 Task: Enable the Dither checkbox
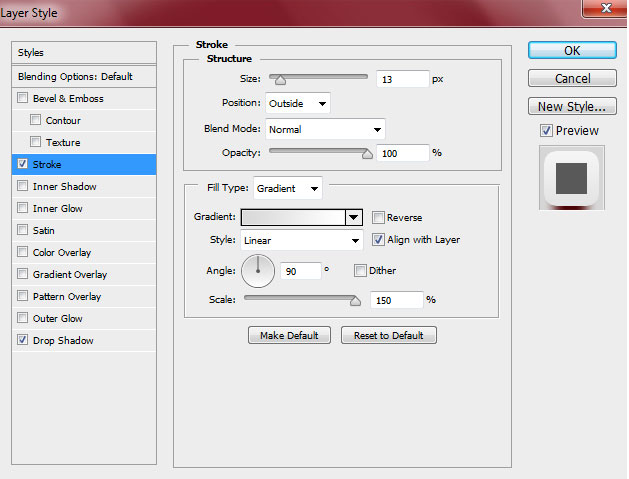tap(360, 270)
